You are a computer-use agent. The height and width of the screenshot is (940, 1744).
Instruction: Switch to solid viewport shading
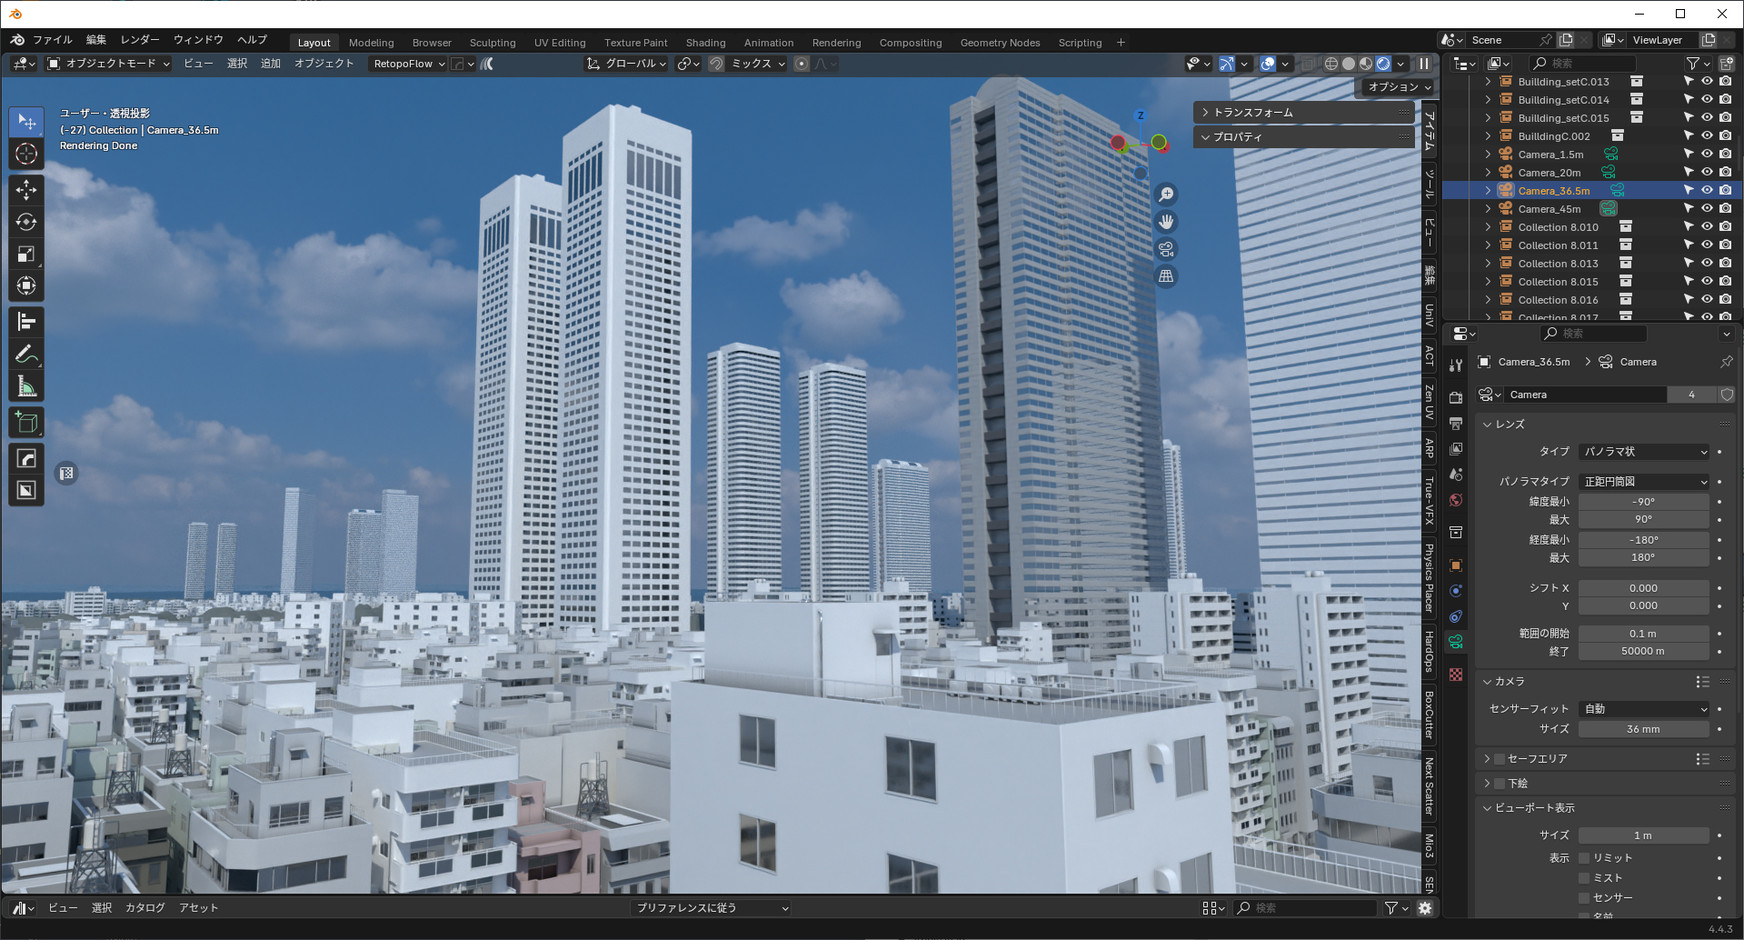click(x=1348, y=63)
